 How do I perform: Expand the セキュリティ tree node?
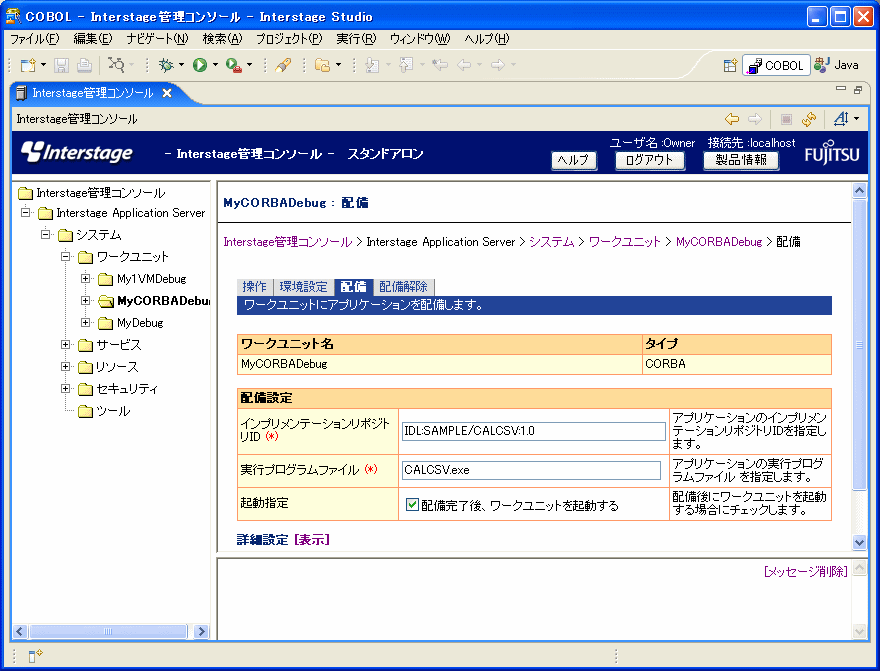coord(66,389)
